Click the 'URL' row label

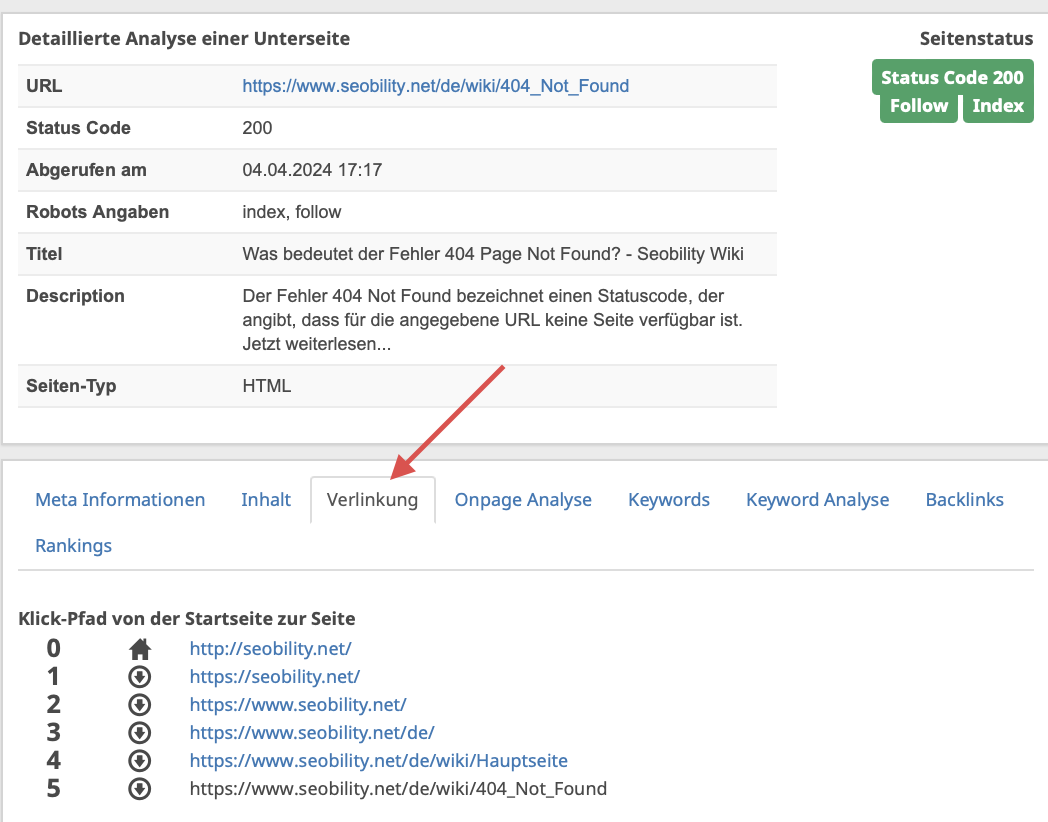[44, 86]
